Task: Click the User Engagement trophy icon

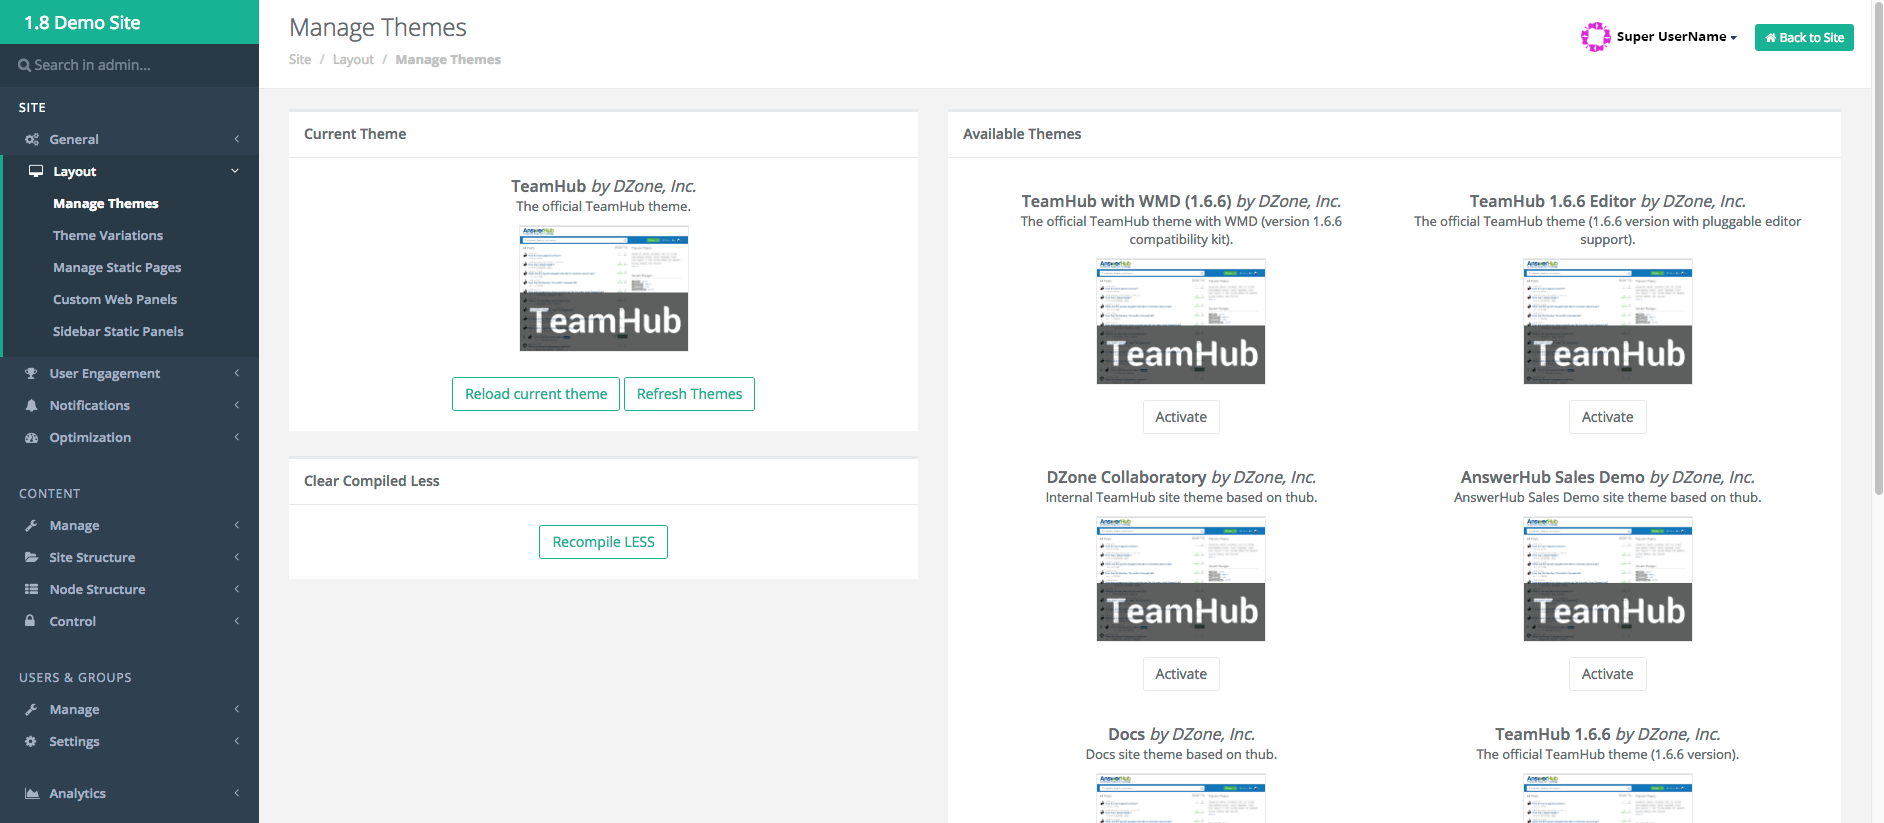Action: [32, 373]
